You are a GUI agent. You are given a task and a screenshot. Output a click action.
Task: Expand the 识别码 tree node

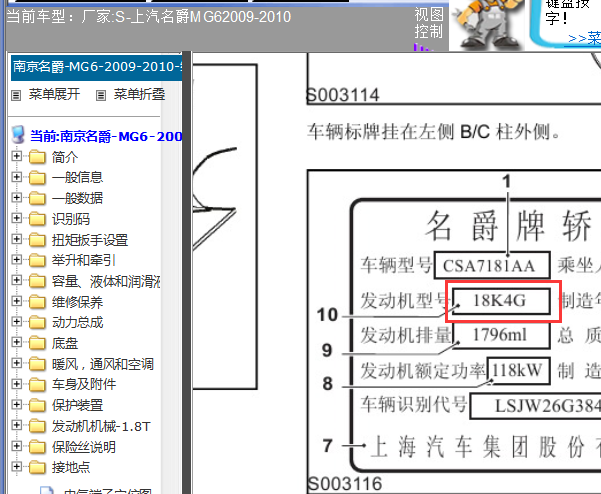[x=16, y=218]
